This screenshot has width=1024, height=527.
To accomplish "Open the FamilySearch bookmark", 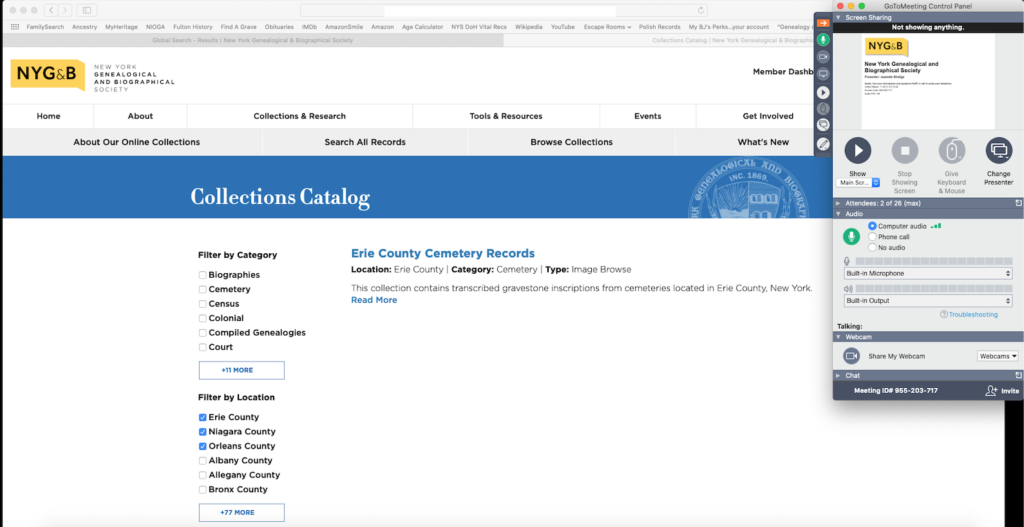I will pyautogui.click(x=44, y=27).
